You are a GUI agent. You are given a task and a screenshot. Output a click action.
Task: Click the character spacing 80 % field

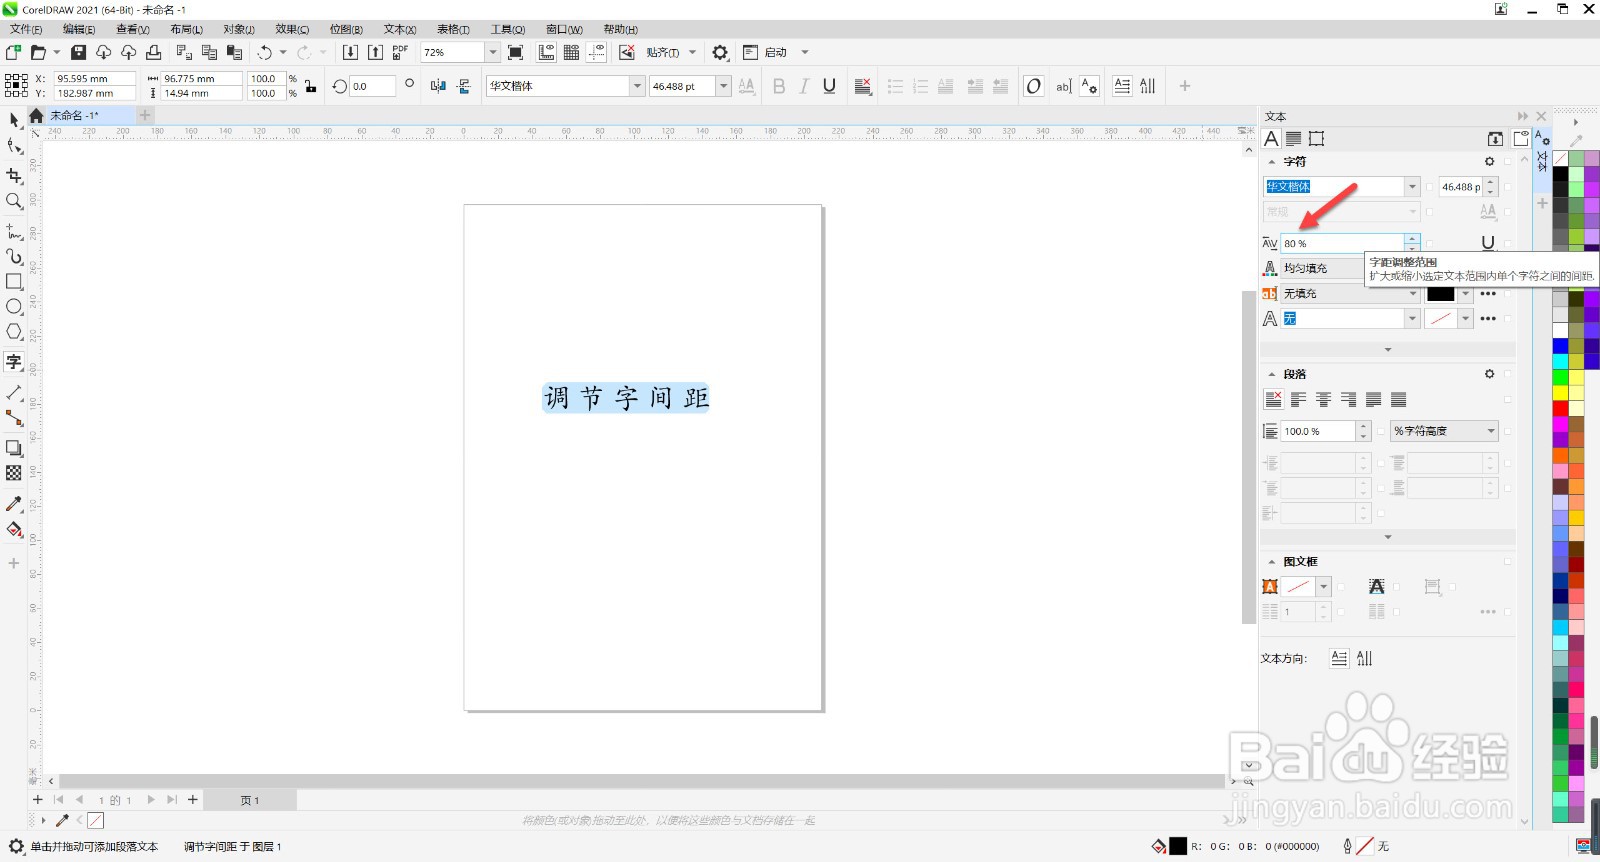coord(1342,244)
